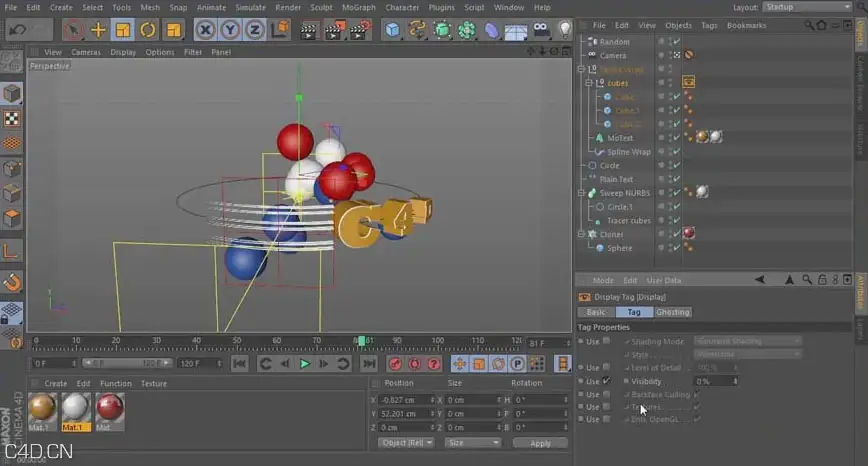Toggle Use checkbox for Textures
The height and width of the screenshot is (466, 868).
click(606, 406)
